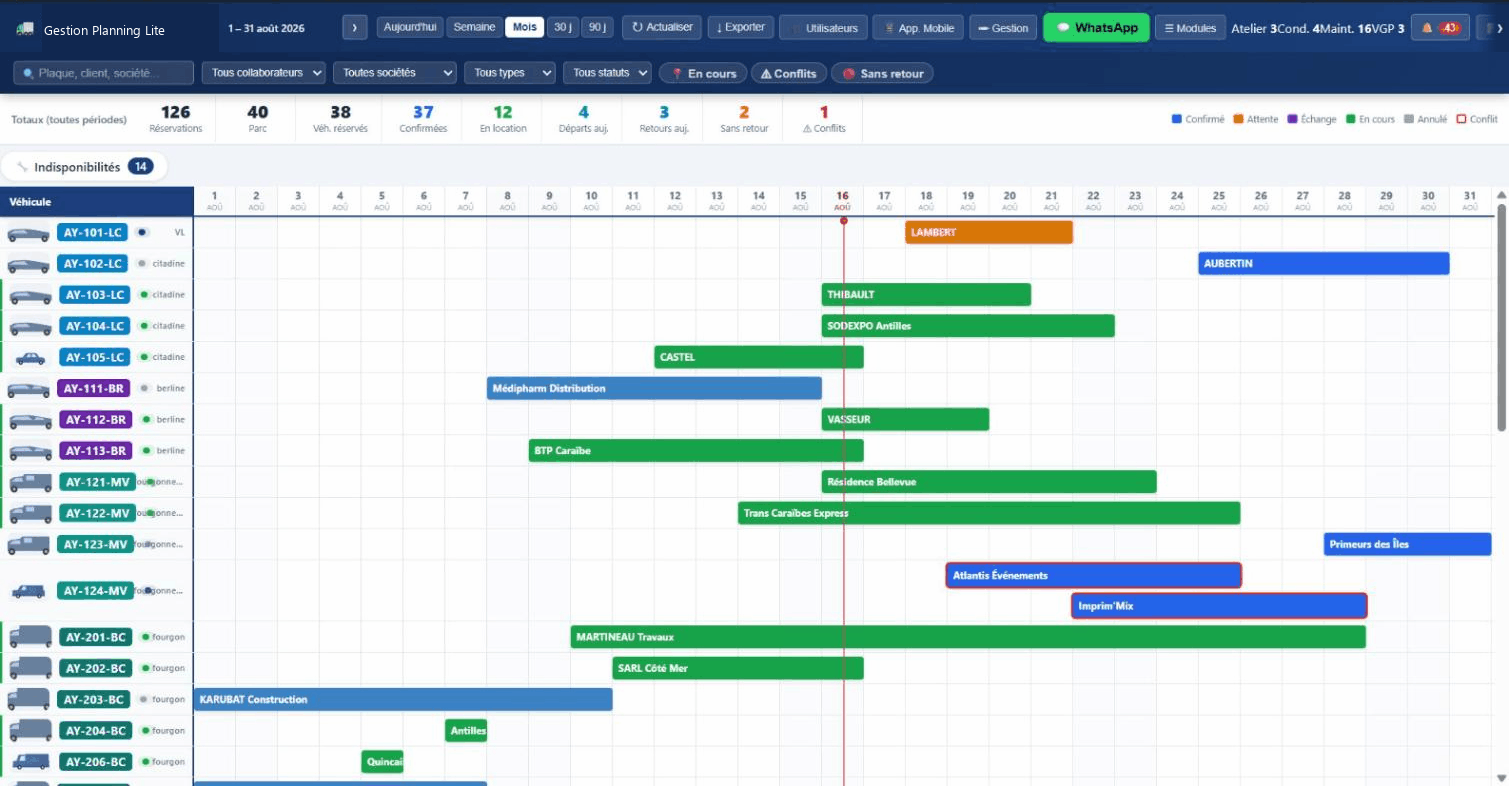Click the planning vertical scrollbar
This screenshot has width=1509, height=786.
tap(1501, 318)
